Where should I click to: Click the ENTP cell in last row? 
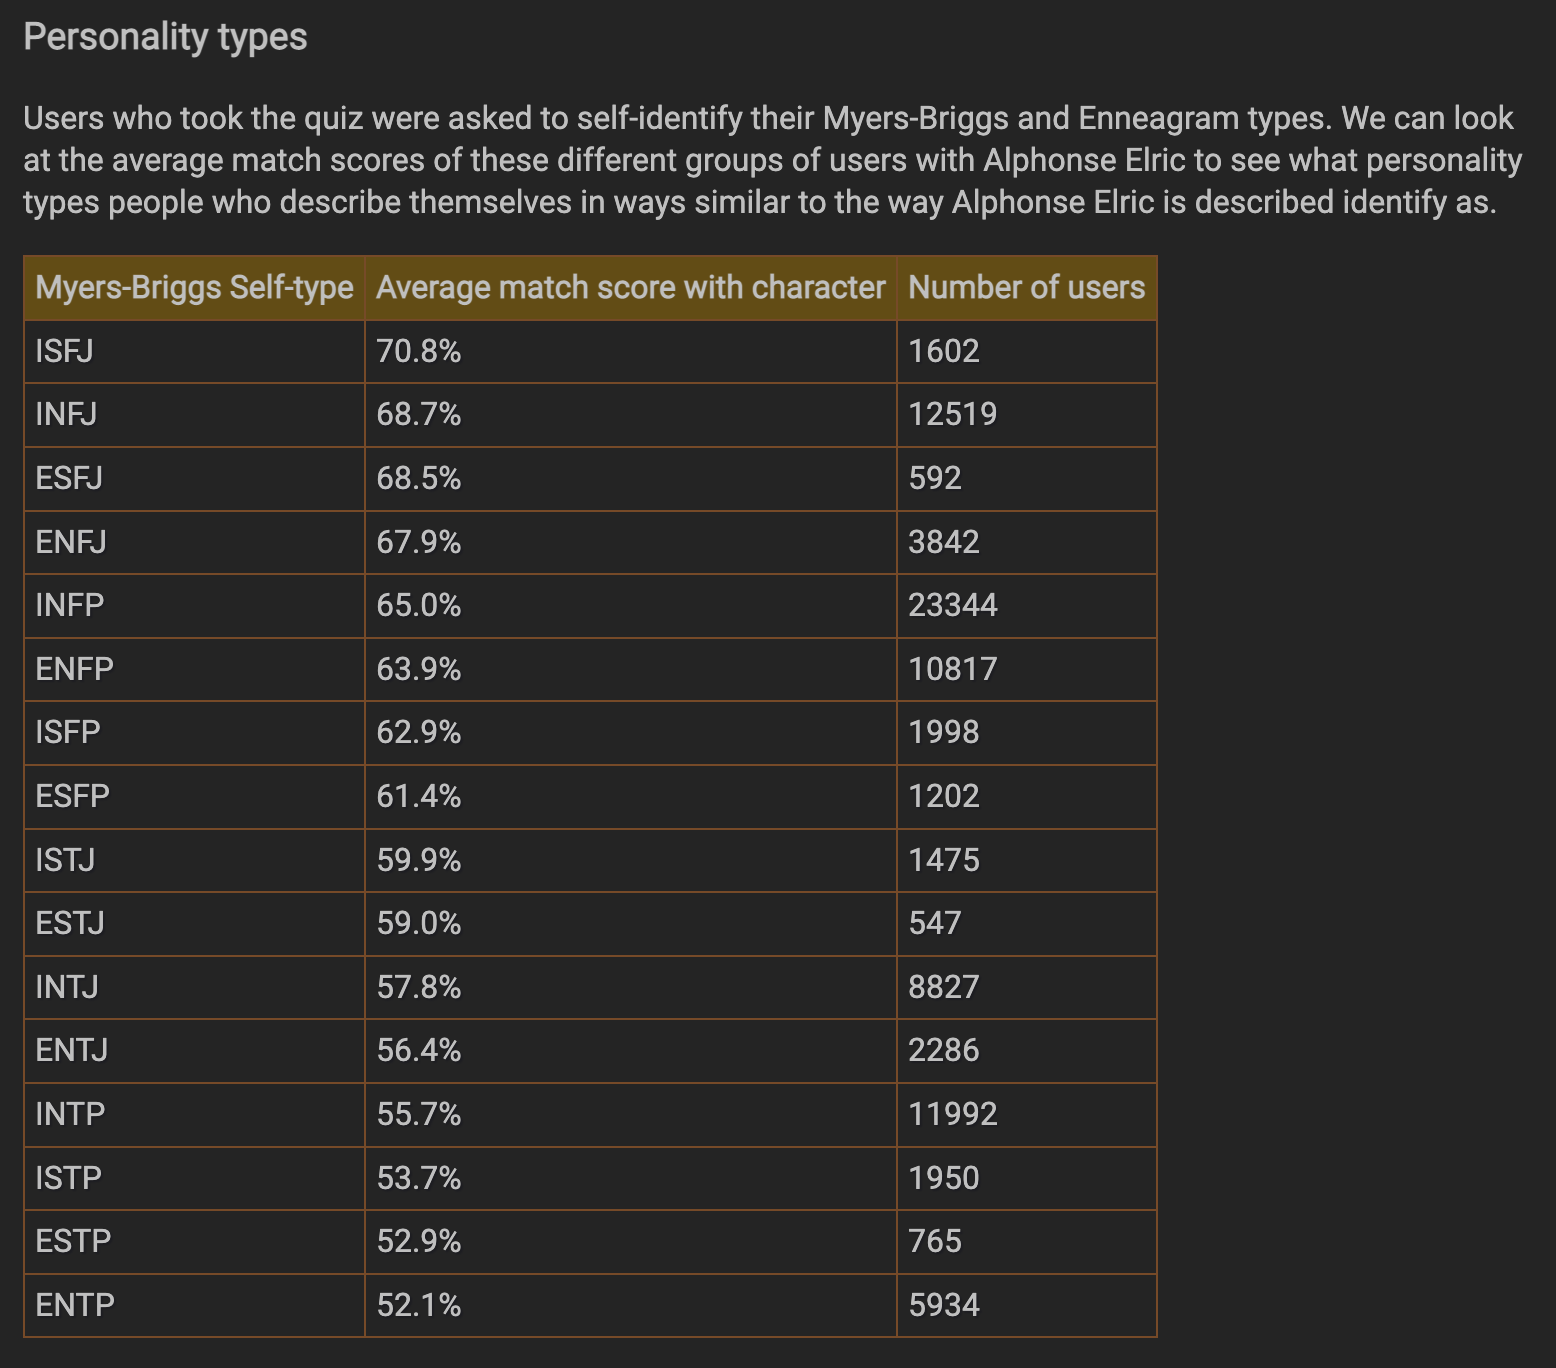[194, 1305]
